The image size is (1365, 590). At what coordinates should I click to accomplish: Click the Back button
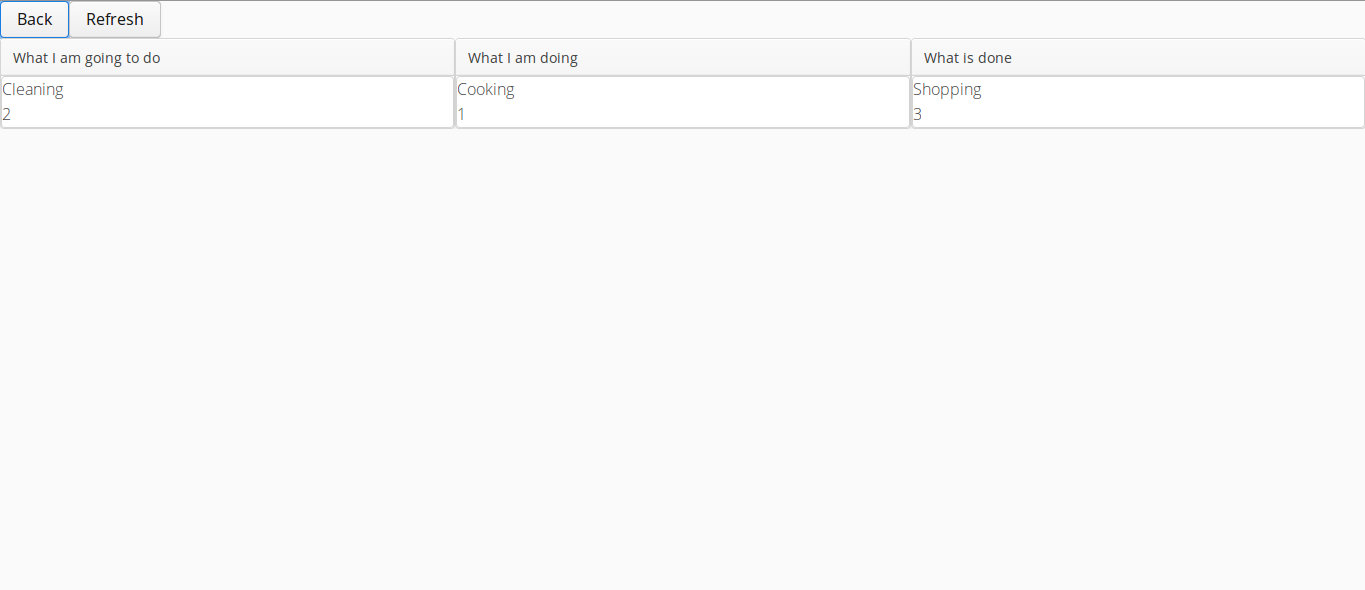pyautogui.click(x=35, y=19)
